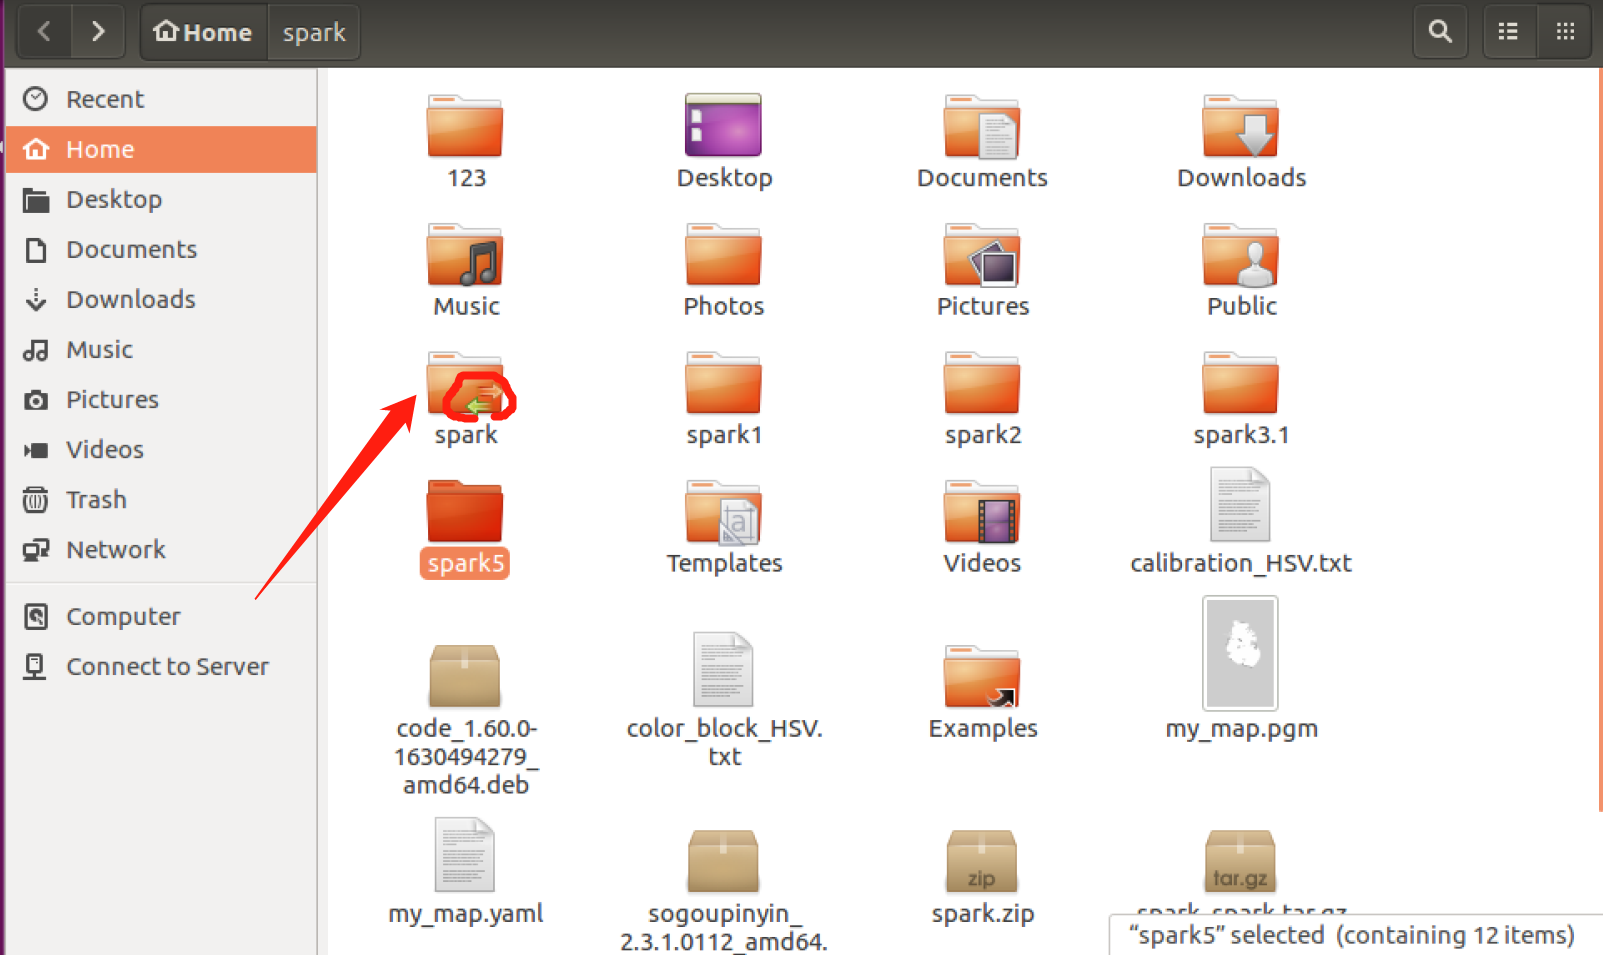Click the calibration_HSV.txt file name label
This screenshot has height=955, width=1603.
click(x=1241, y=563)
